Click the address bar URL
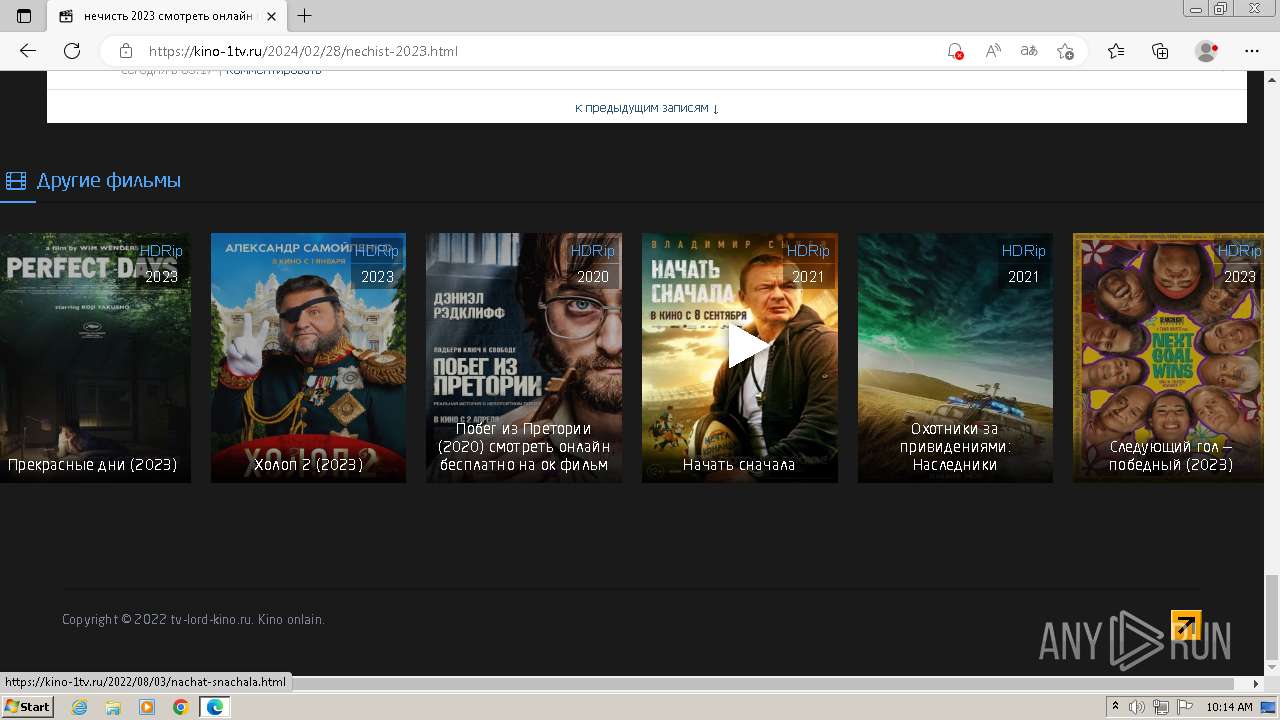The width and height of the screenshot is (1280, 720). 303,51
